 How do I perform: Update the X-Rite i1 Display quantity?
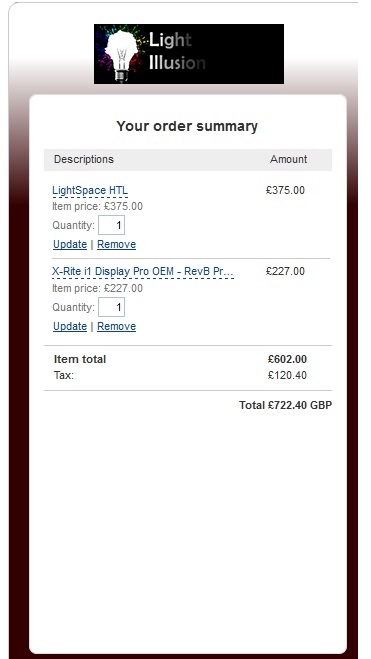(x=70, y=326)
